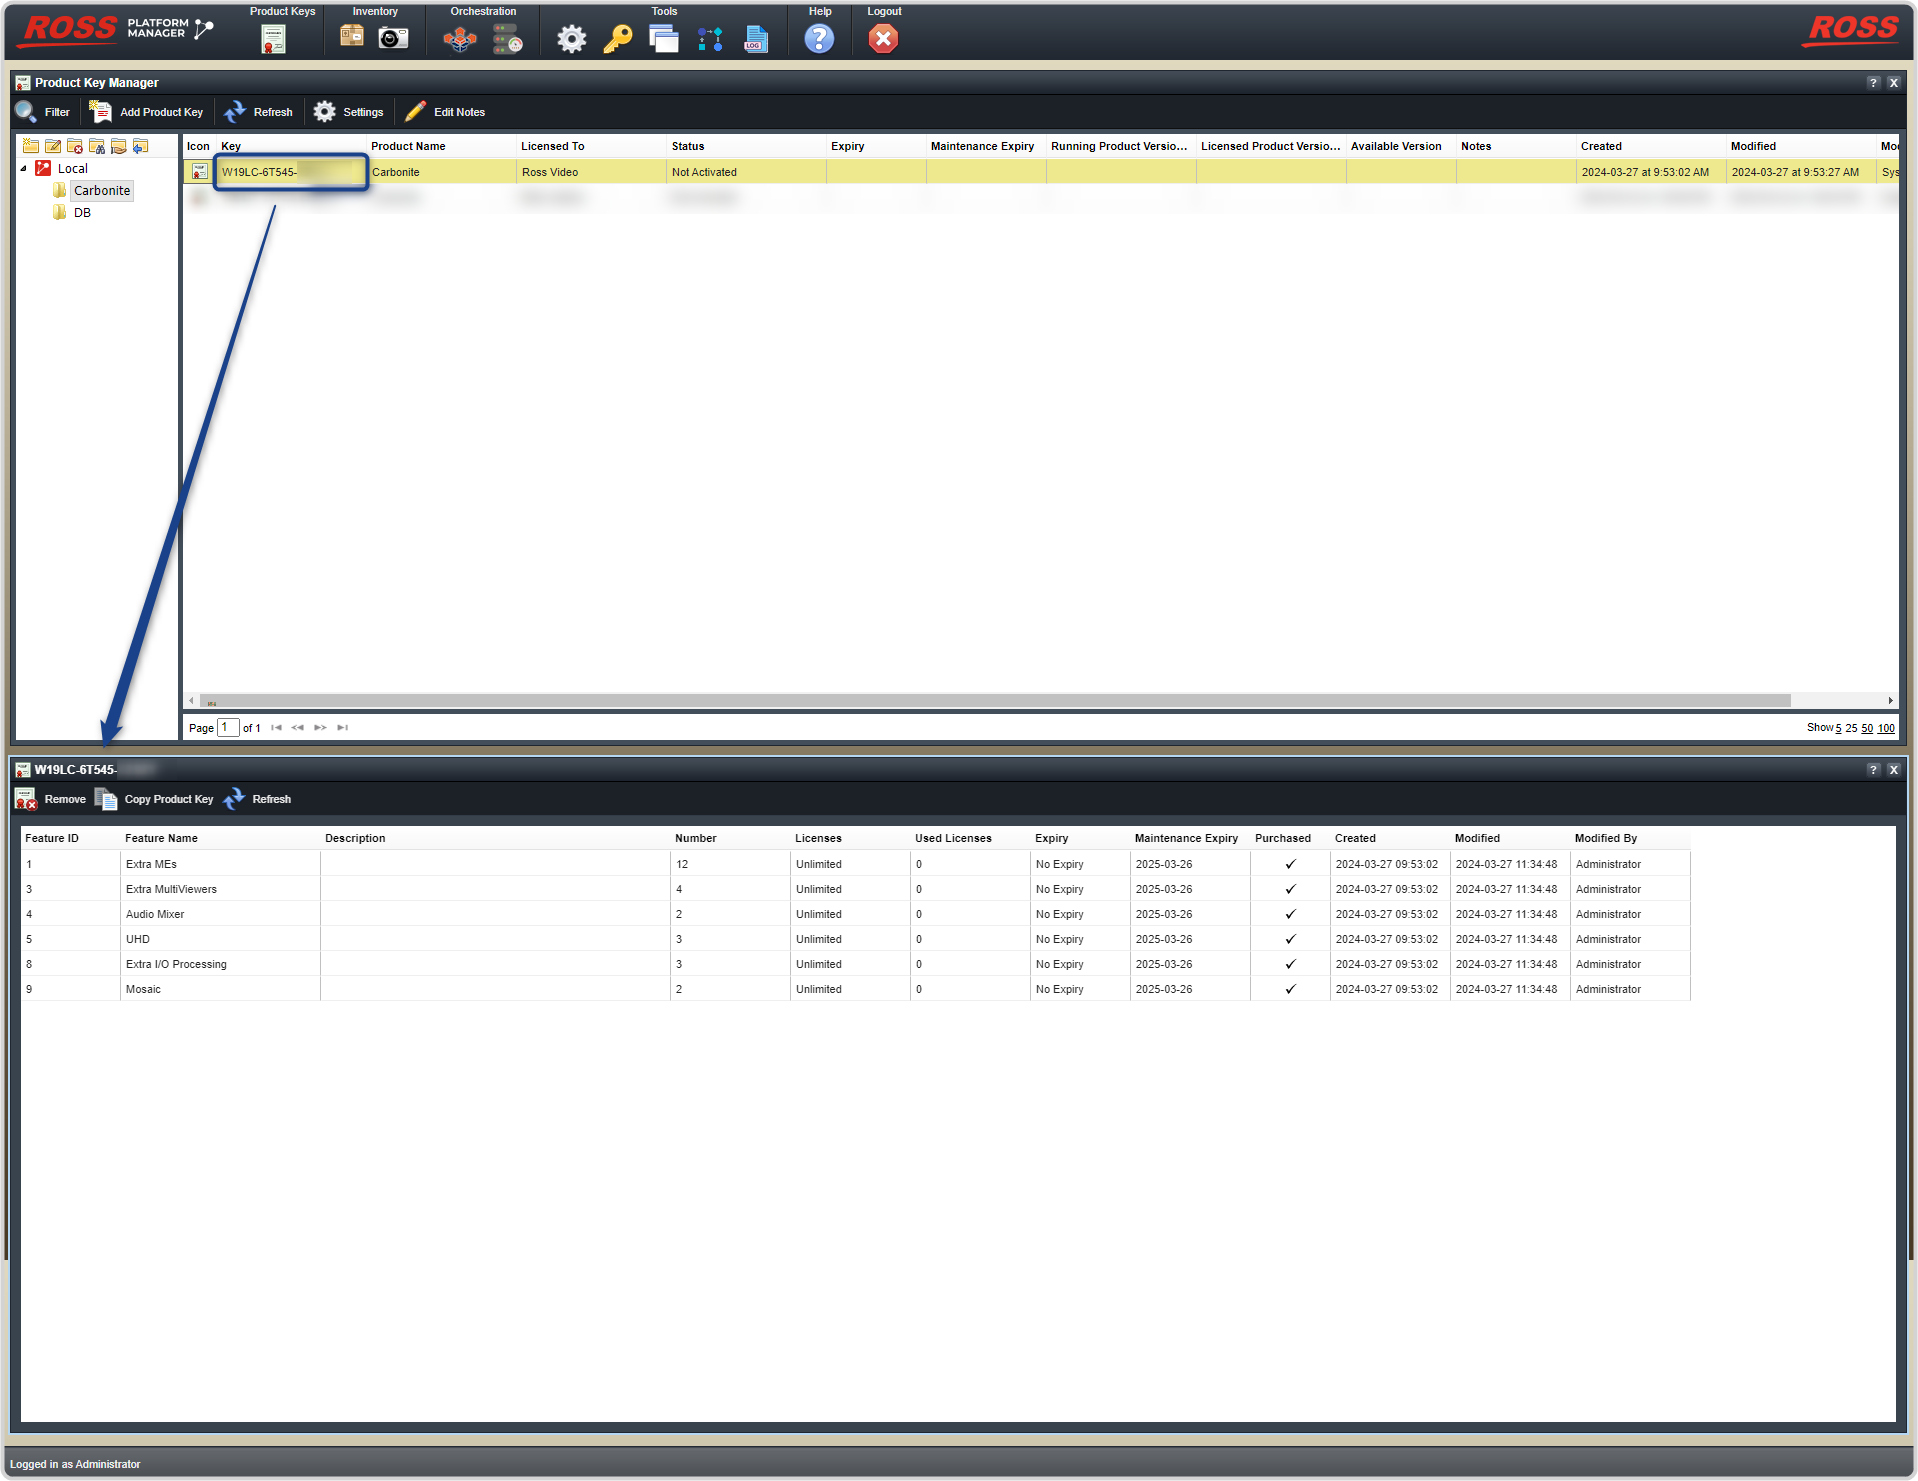Viewport: 1918px width, 1481px height.
Task: Click the blue workflow diagram icon in Tools
Action: point(710,39)
